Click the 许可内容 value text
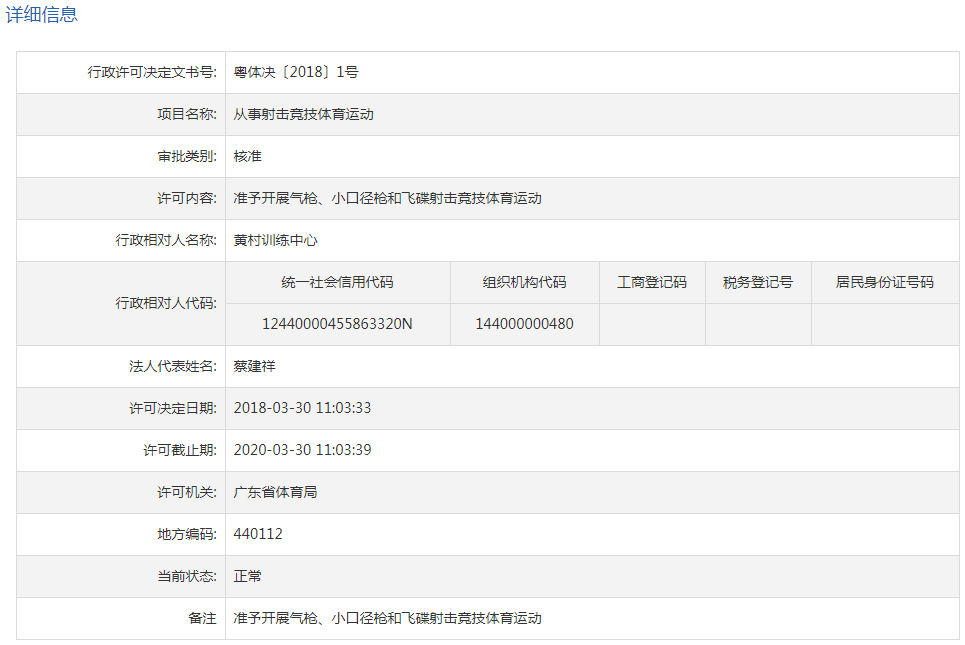965x645 pixels. pos(387,198)
